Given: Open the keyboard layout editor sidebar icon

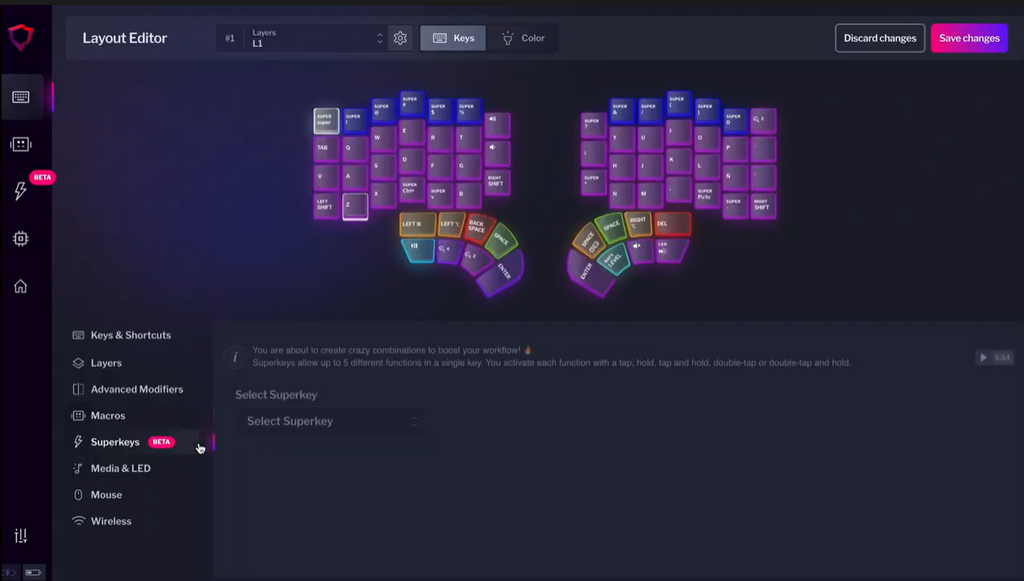Looking at the screenshot, I should (x=21, y=97).
